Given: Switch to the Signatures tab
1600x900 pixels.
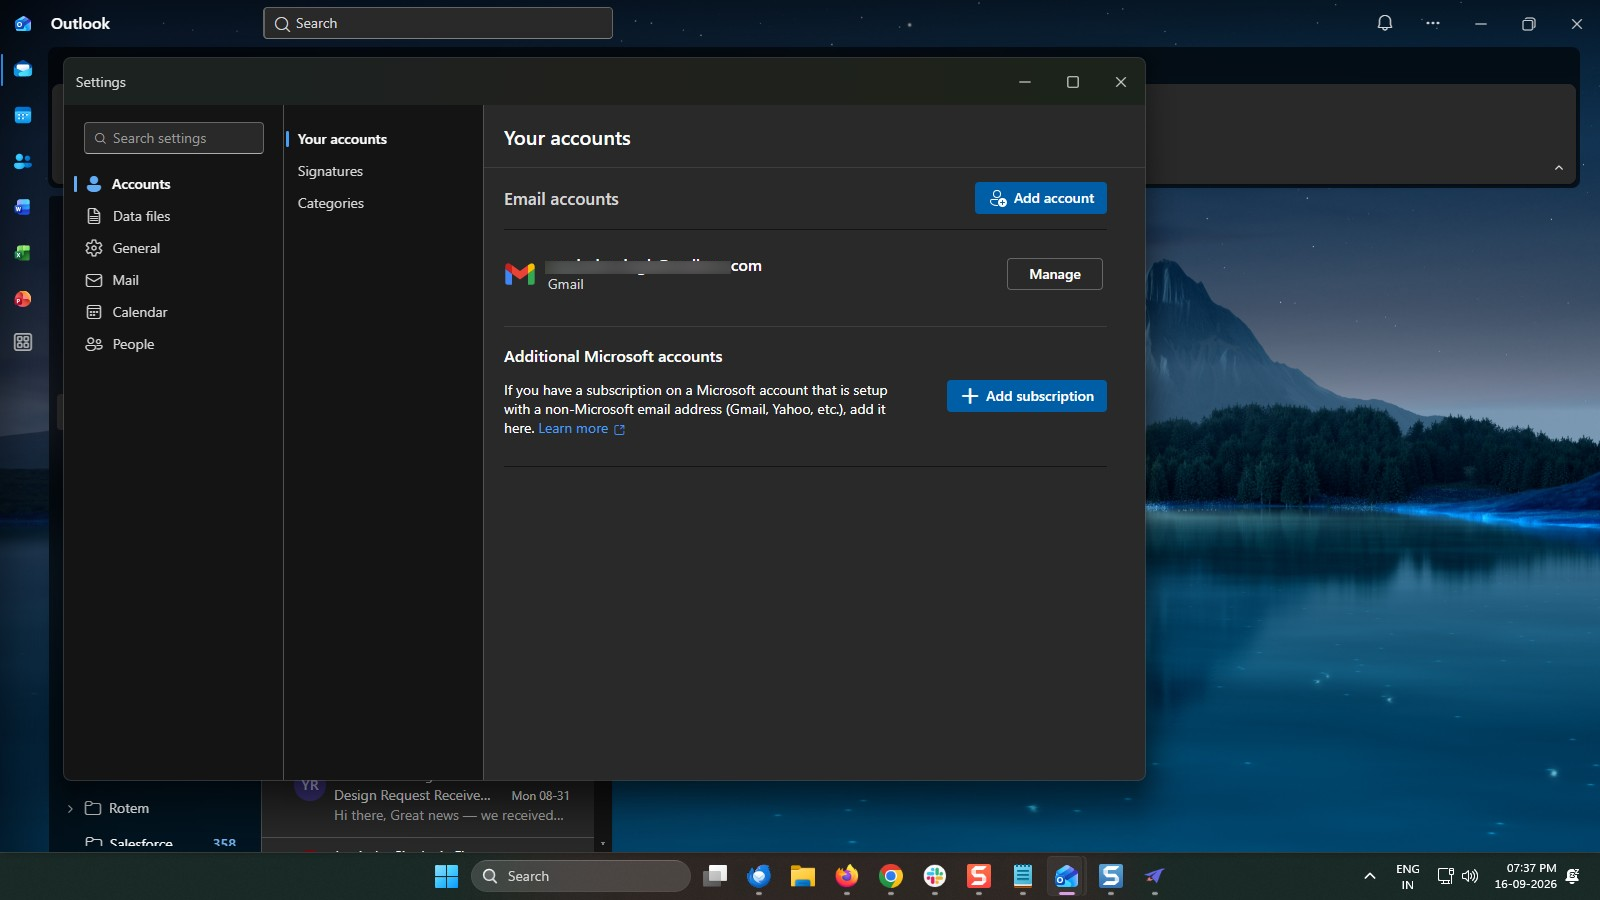Looking at the screenshot, I should 330,171.
